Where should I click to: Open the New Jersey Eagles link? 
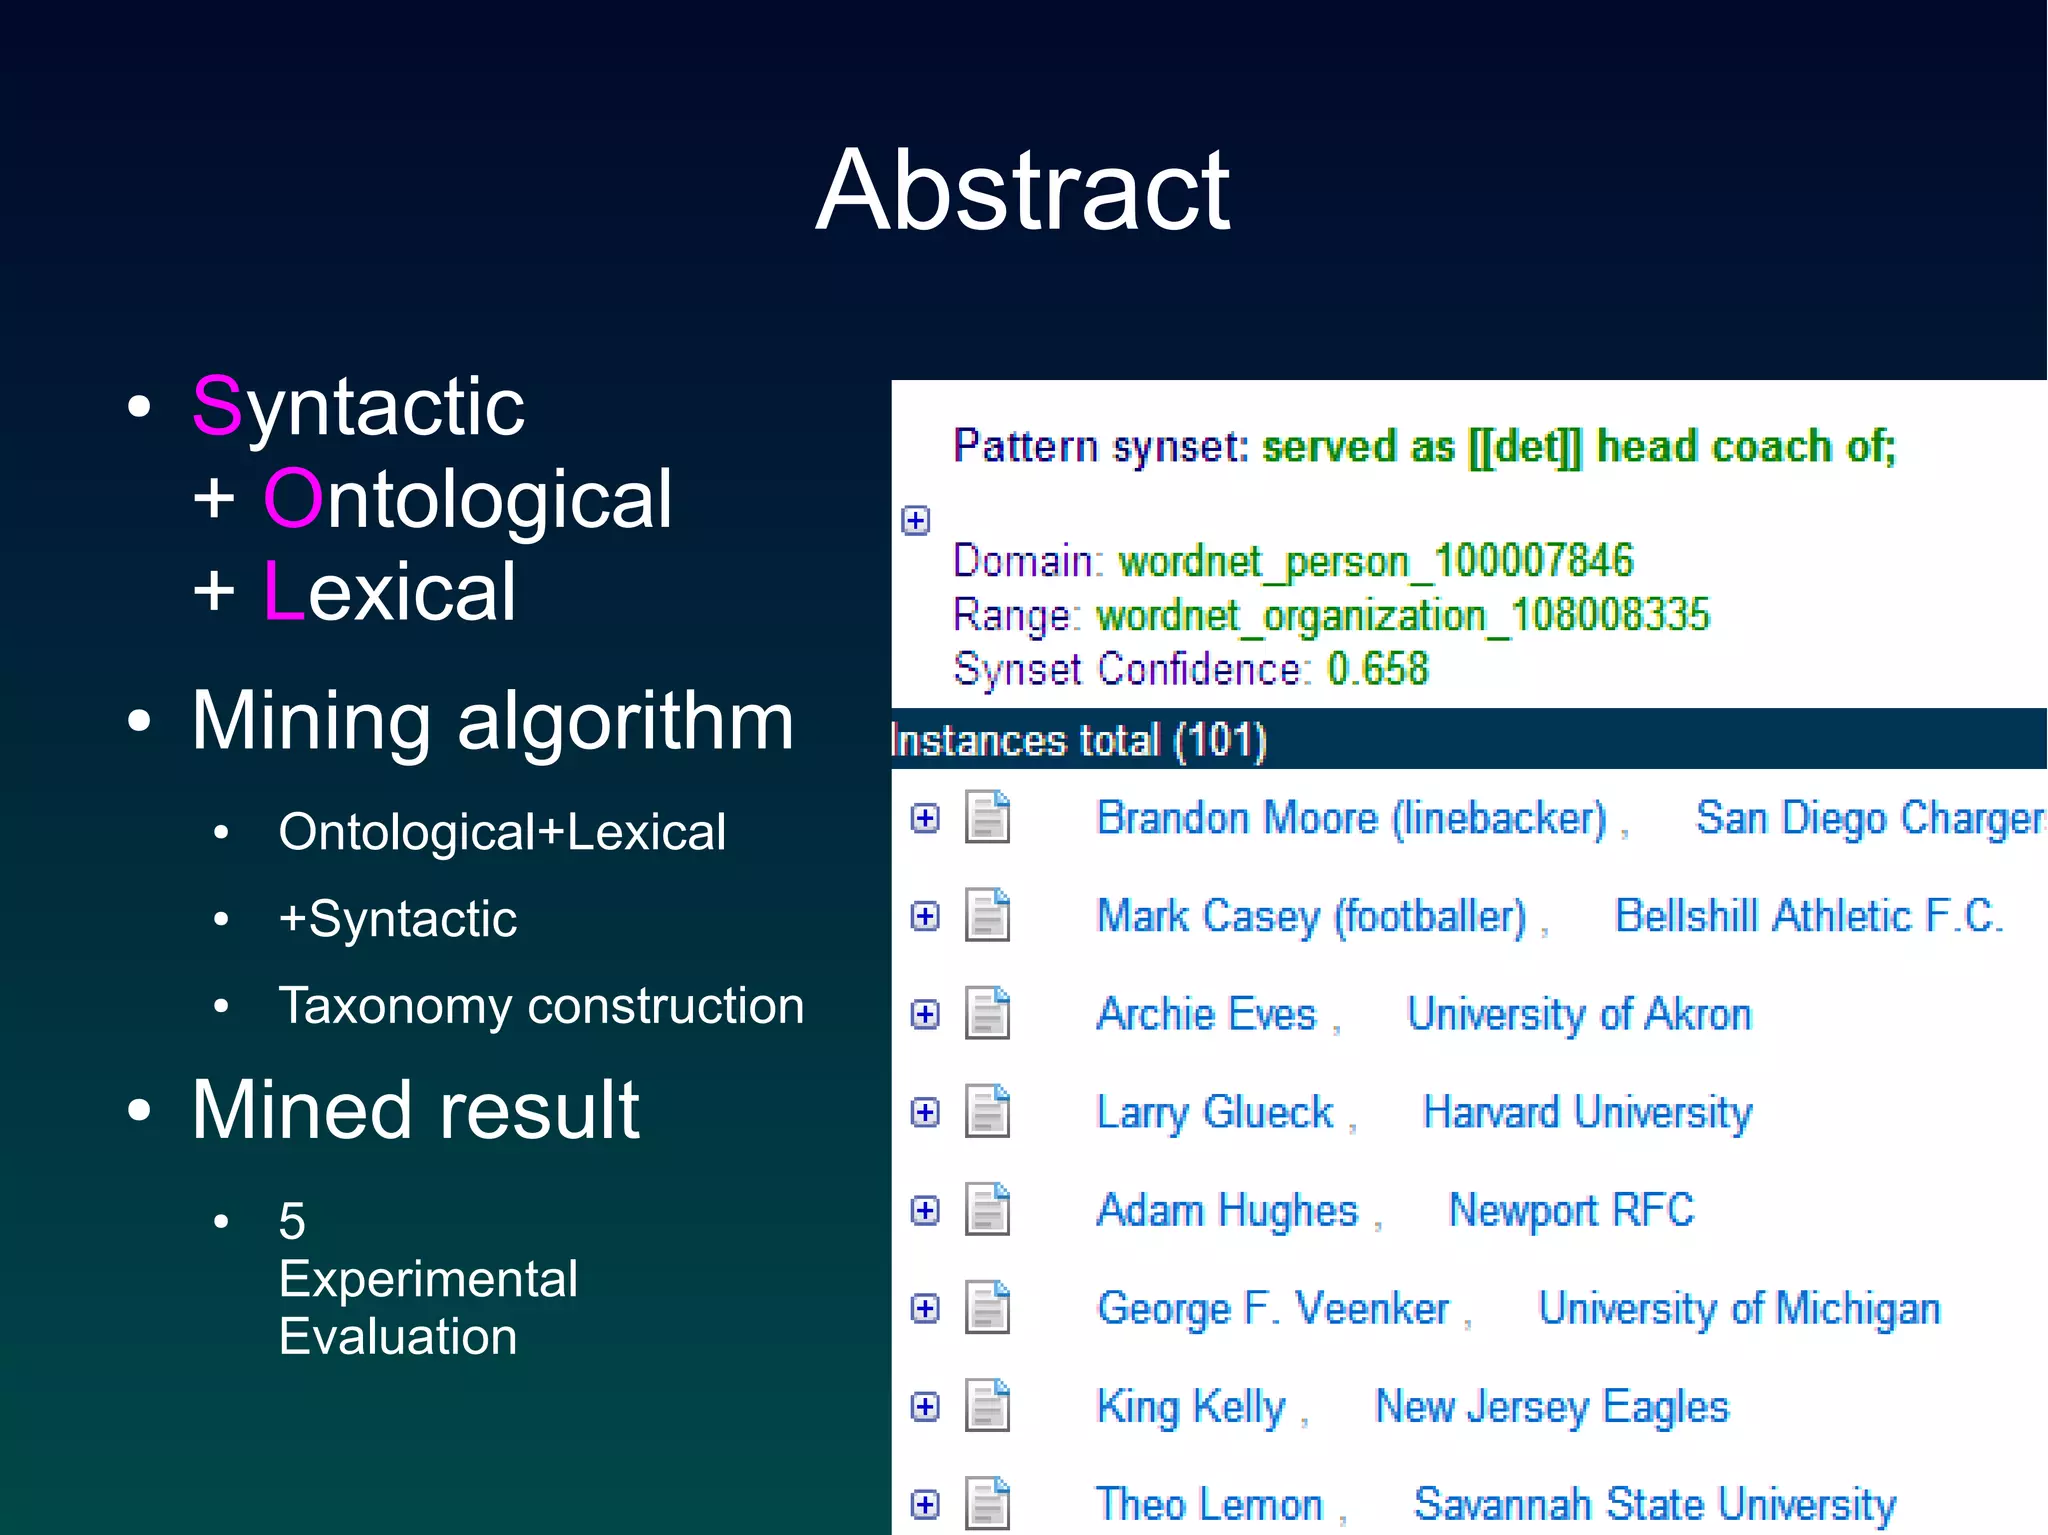1551,1406
